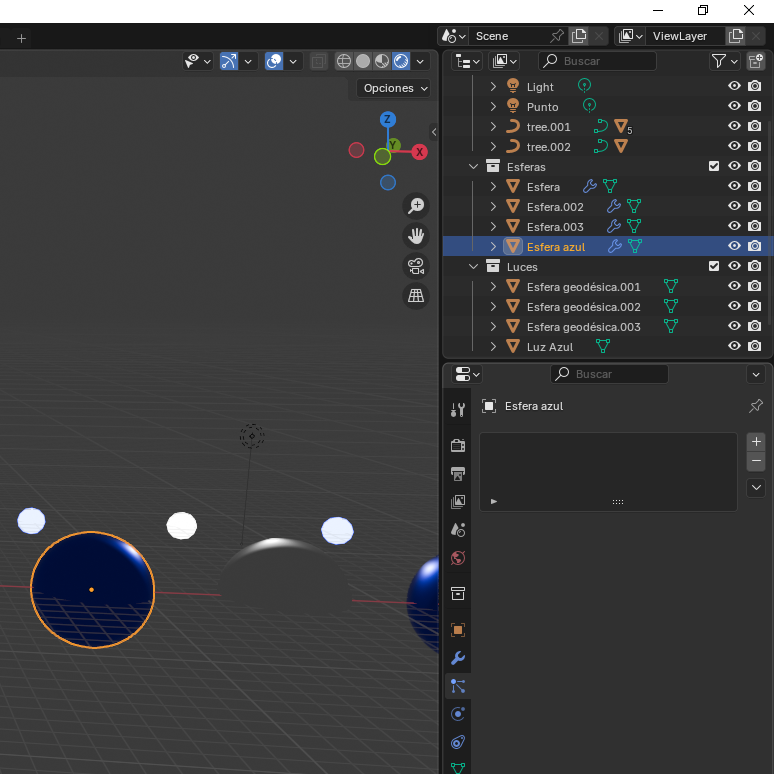
Task: Select Esfera geodésica.002 in the outliner
Action: point(583,307)
